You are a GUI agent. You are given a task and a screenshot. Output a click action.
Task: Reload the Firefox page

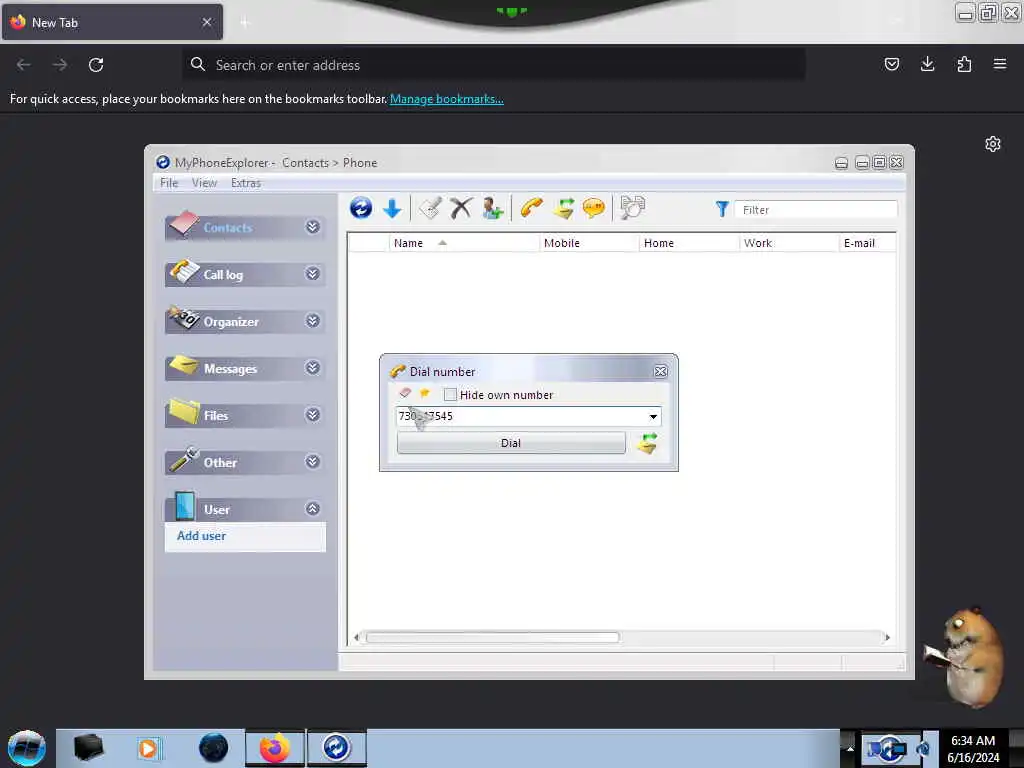pos(96,65)
